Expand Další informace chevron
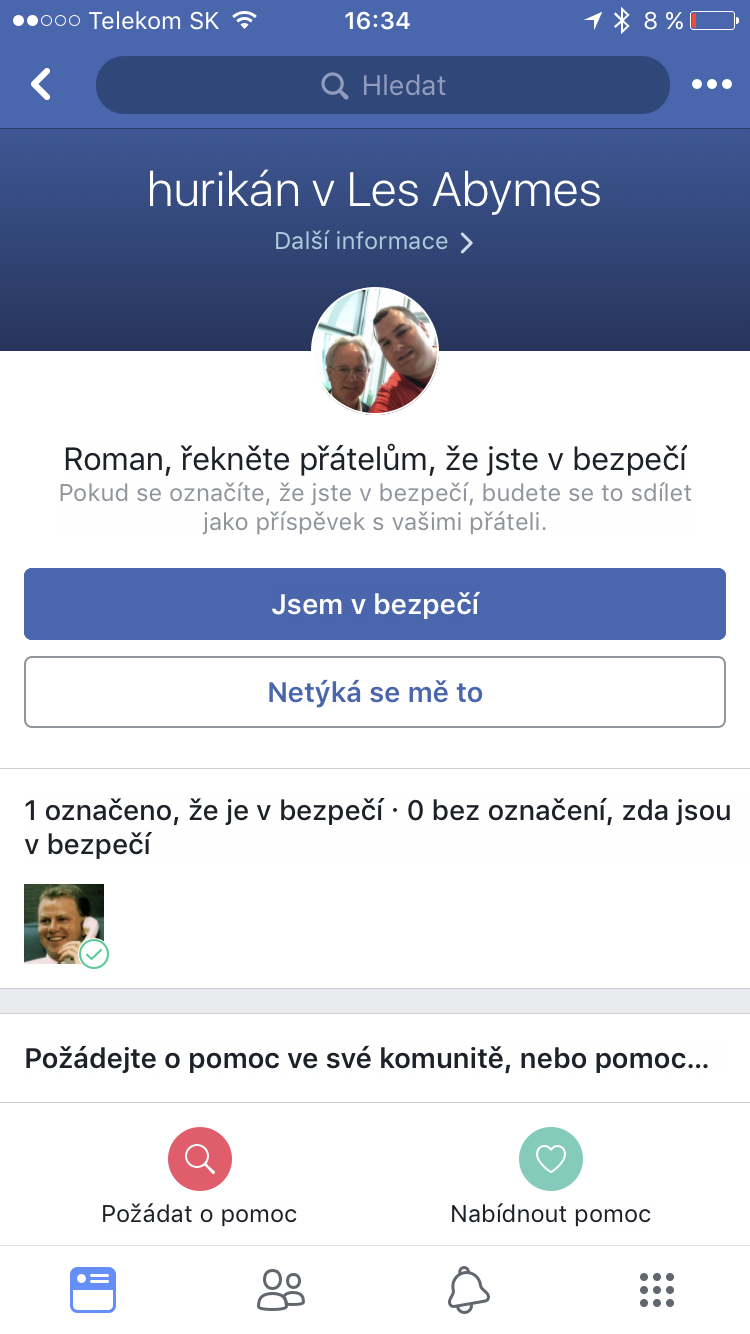Screen dimensions: 750x1334 click(466, 243)
